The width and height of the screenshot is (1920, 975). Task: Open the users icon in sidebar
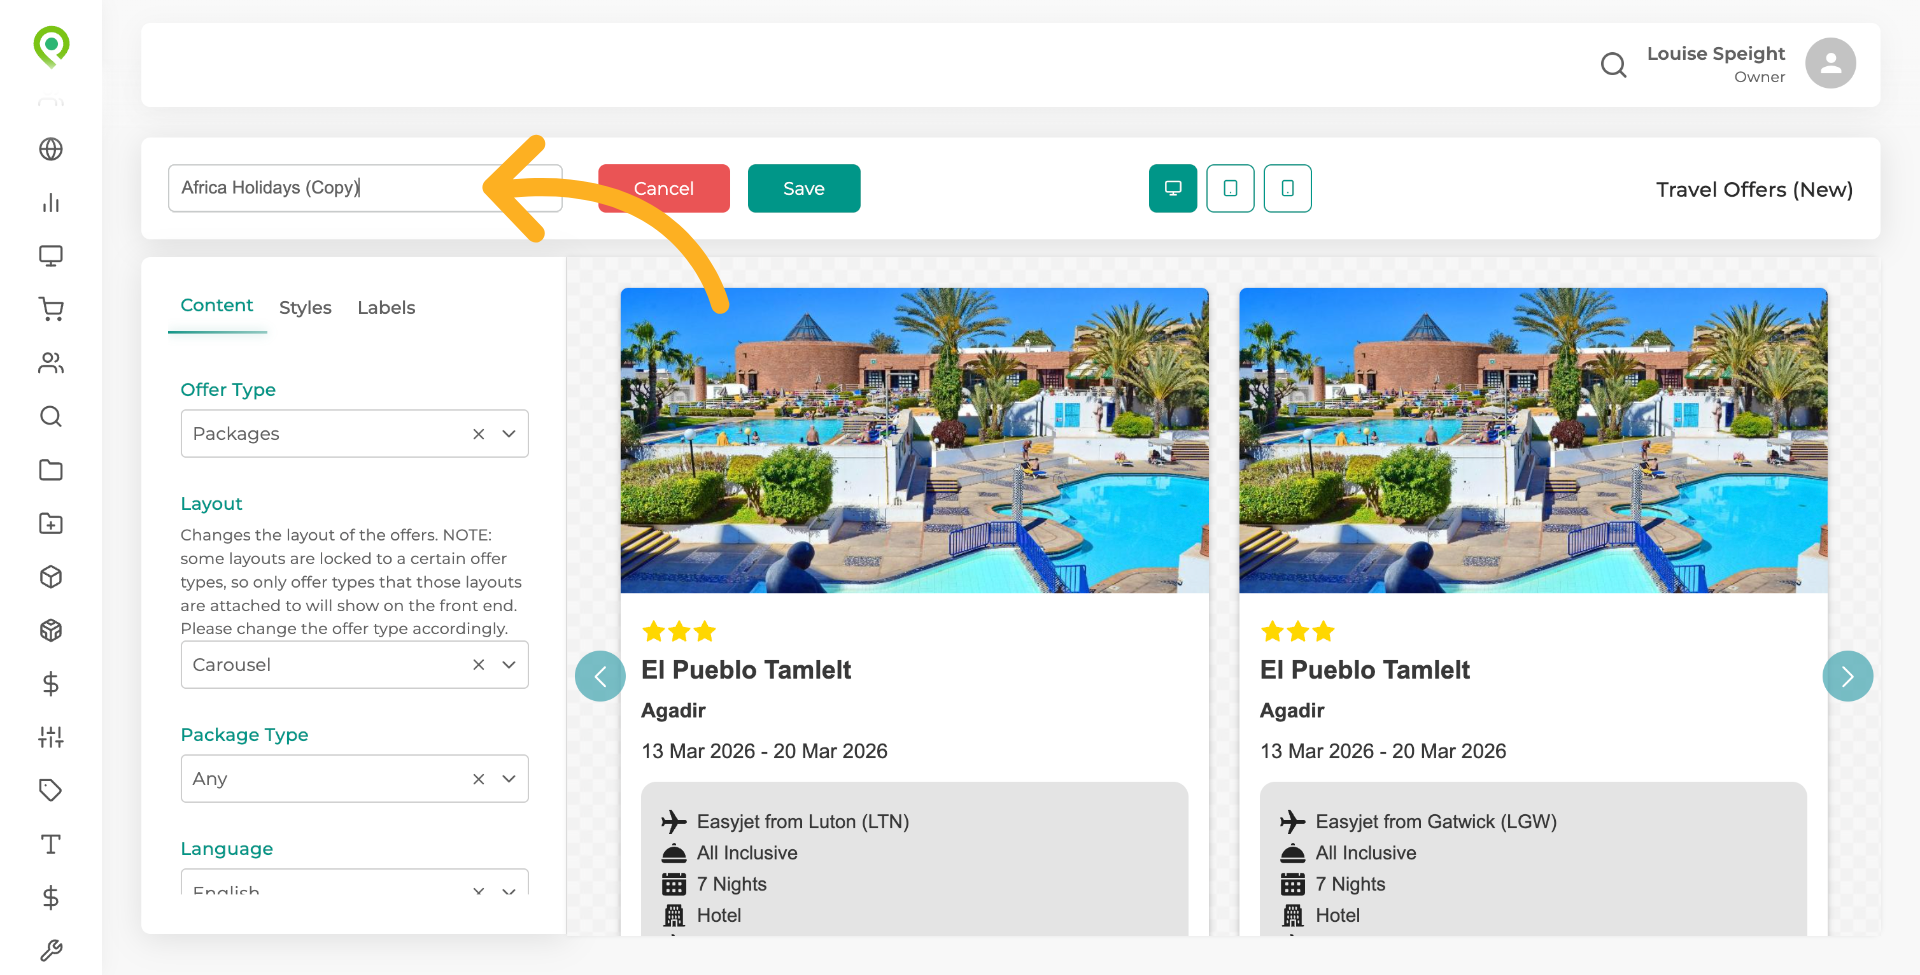click(x=51, y=363)
